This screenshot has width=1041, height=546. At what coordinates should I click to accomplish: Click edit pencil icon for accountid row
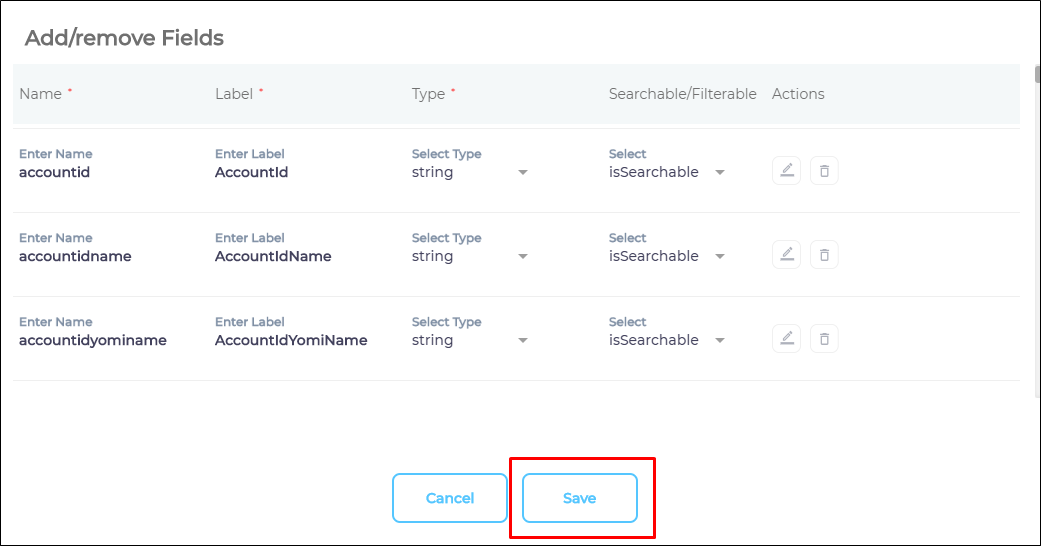(787, 171)
